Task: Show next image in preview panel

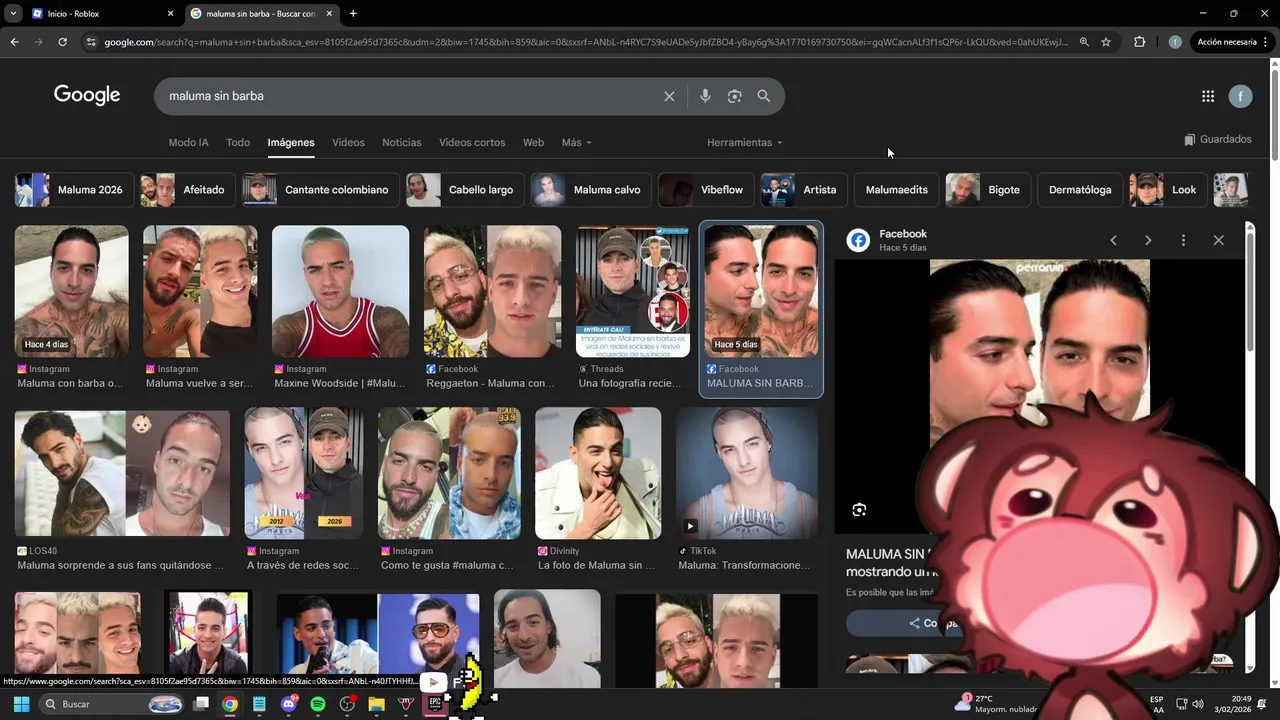Action: tap(1148, 240)
